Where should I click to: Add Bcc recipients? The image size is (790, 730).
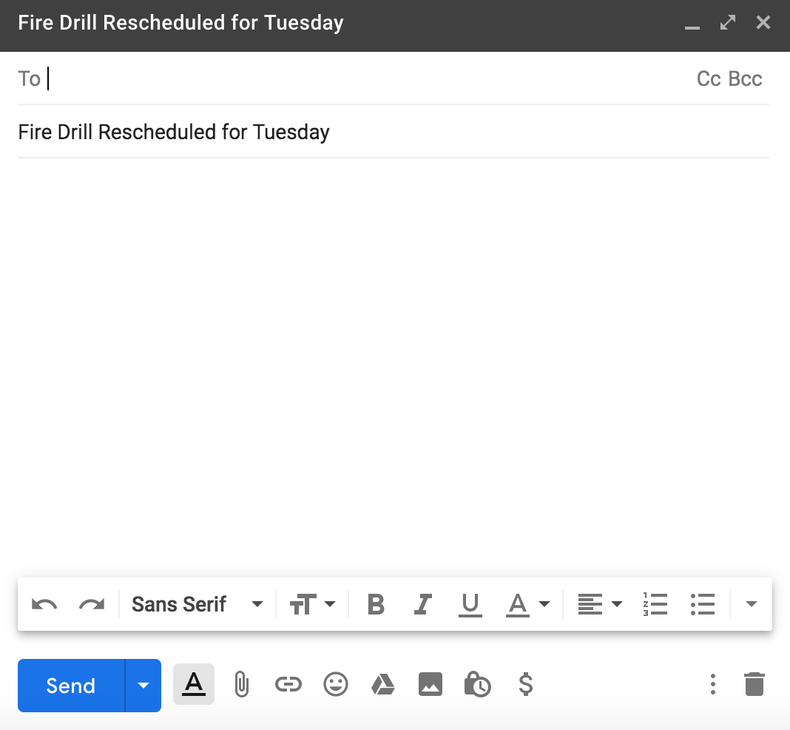[x=745, y=79]
